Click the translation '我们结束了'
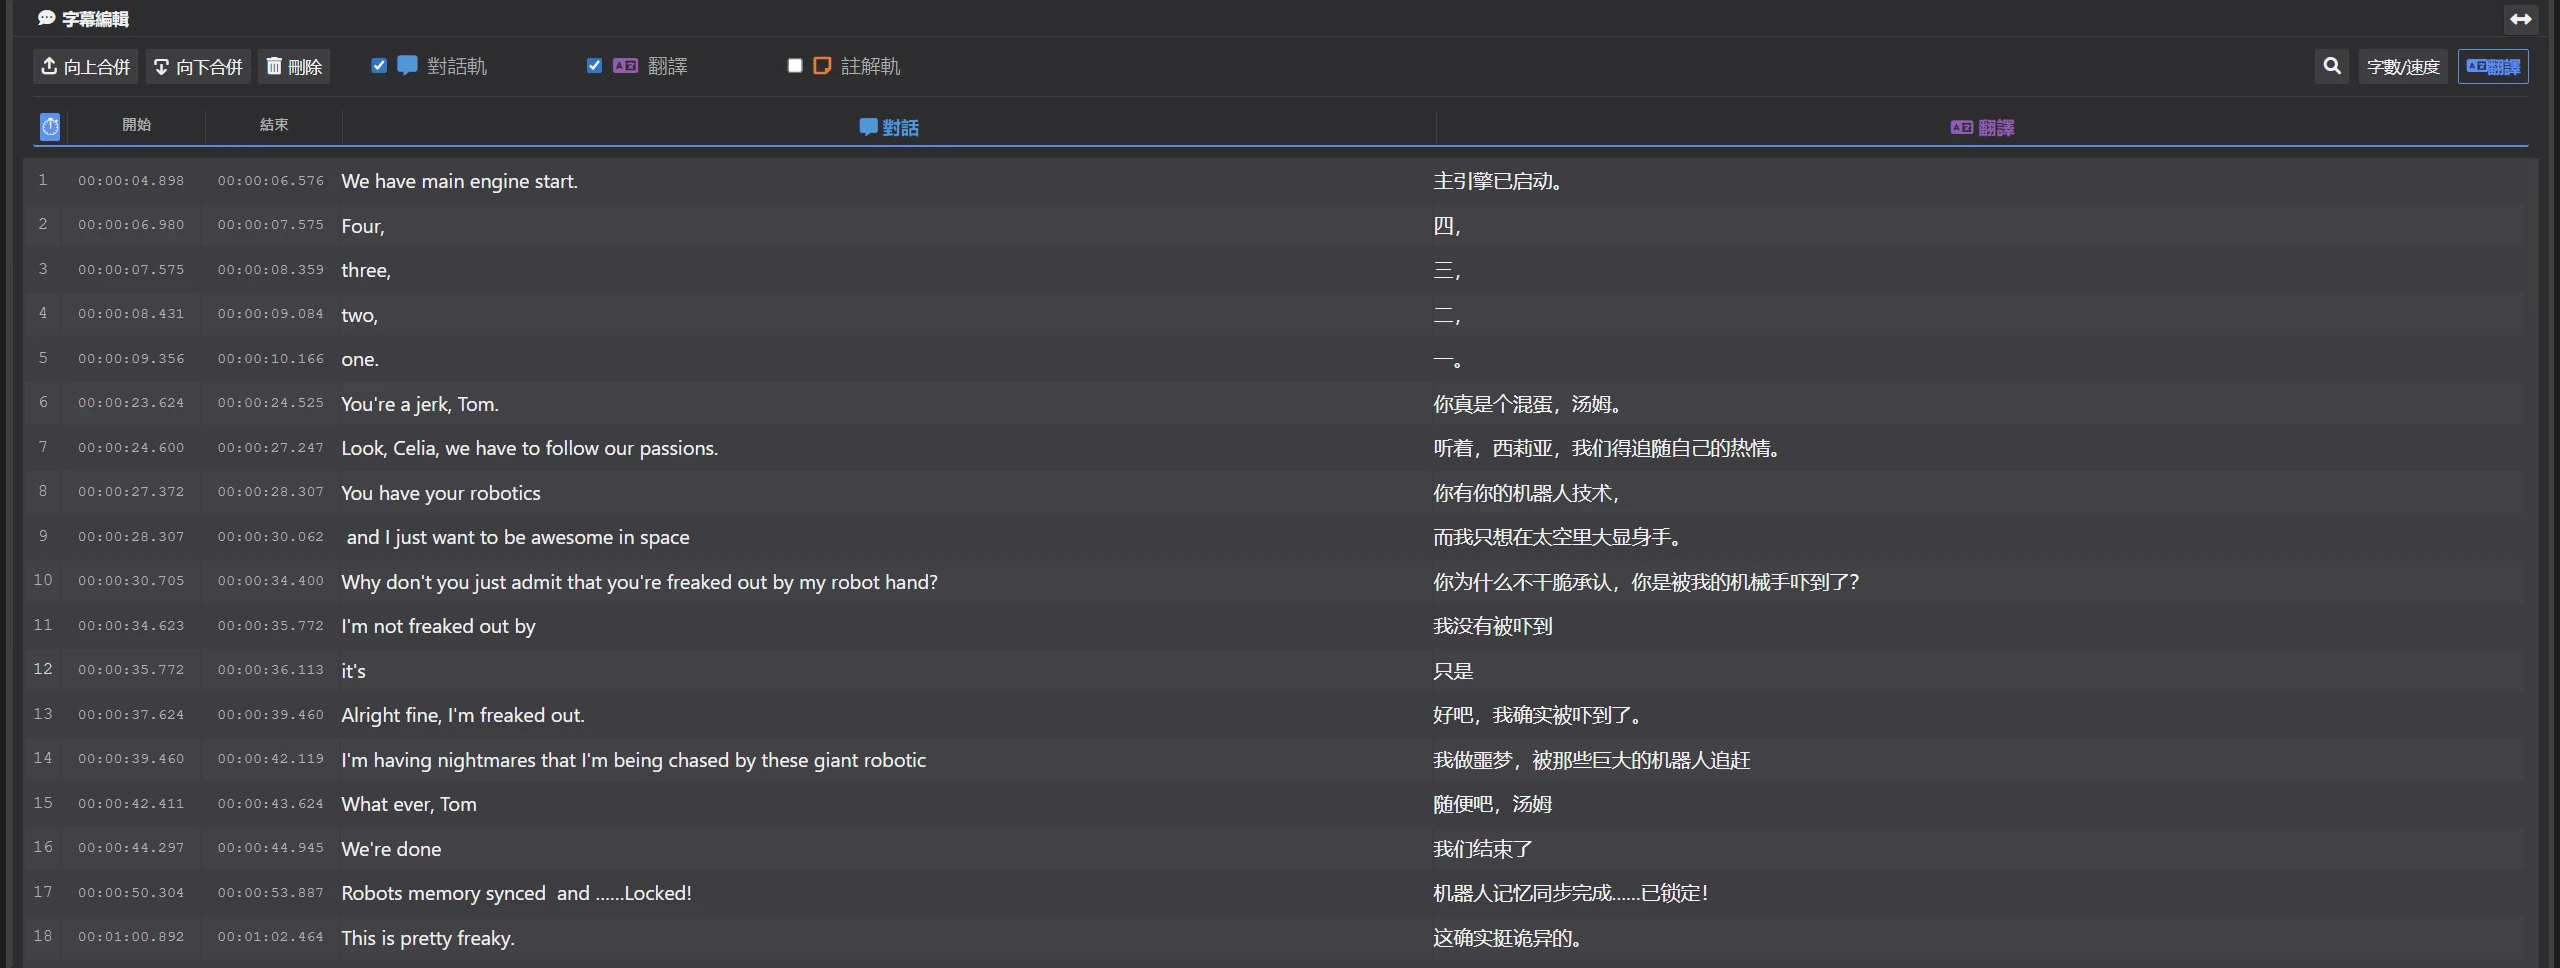The height and width of the screenshot is (968, 2560). (x=1482, y=849)
